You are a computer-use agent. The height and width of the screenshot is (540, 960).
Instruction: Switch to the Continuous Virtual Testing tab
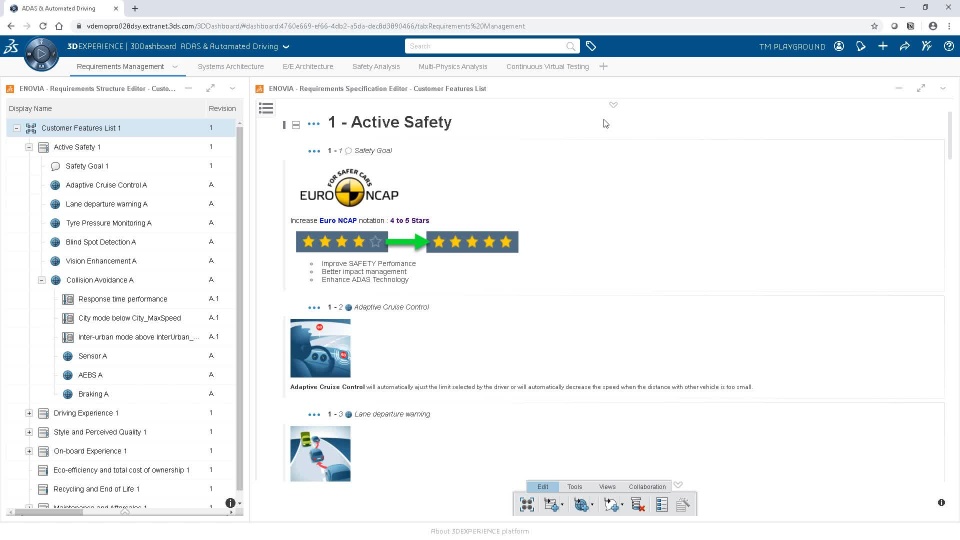547,67
